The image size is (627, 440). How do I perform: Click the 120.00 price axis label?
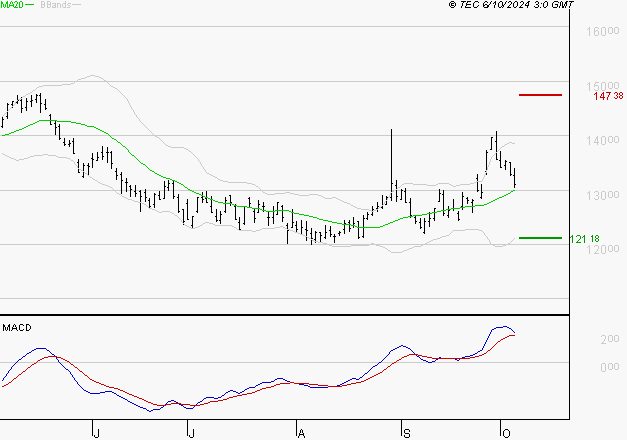click(603, 249)
